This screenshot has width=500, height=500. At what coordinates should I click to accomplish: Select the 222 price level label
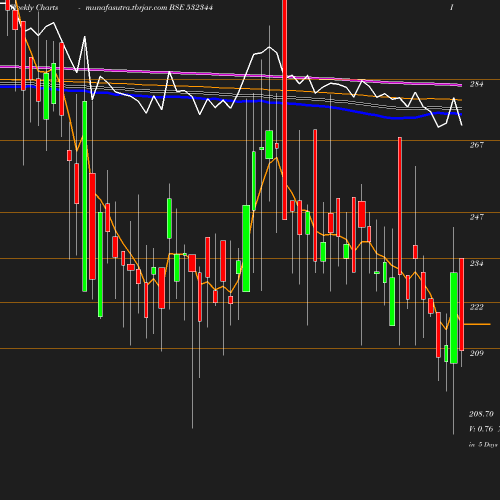point(476,307)
